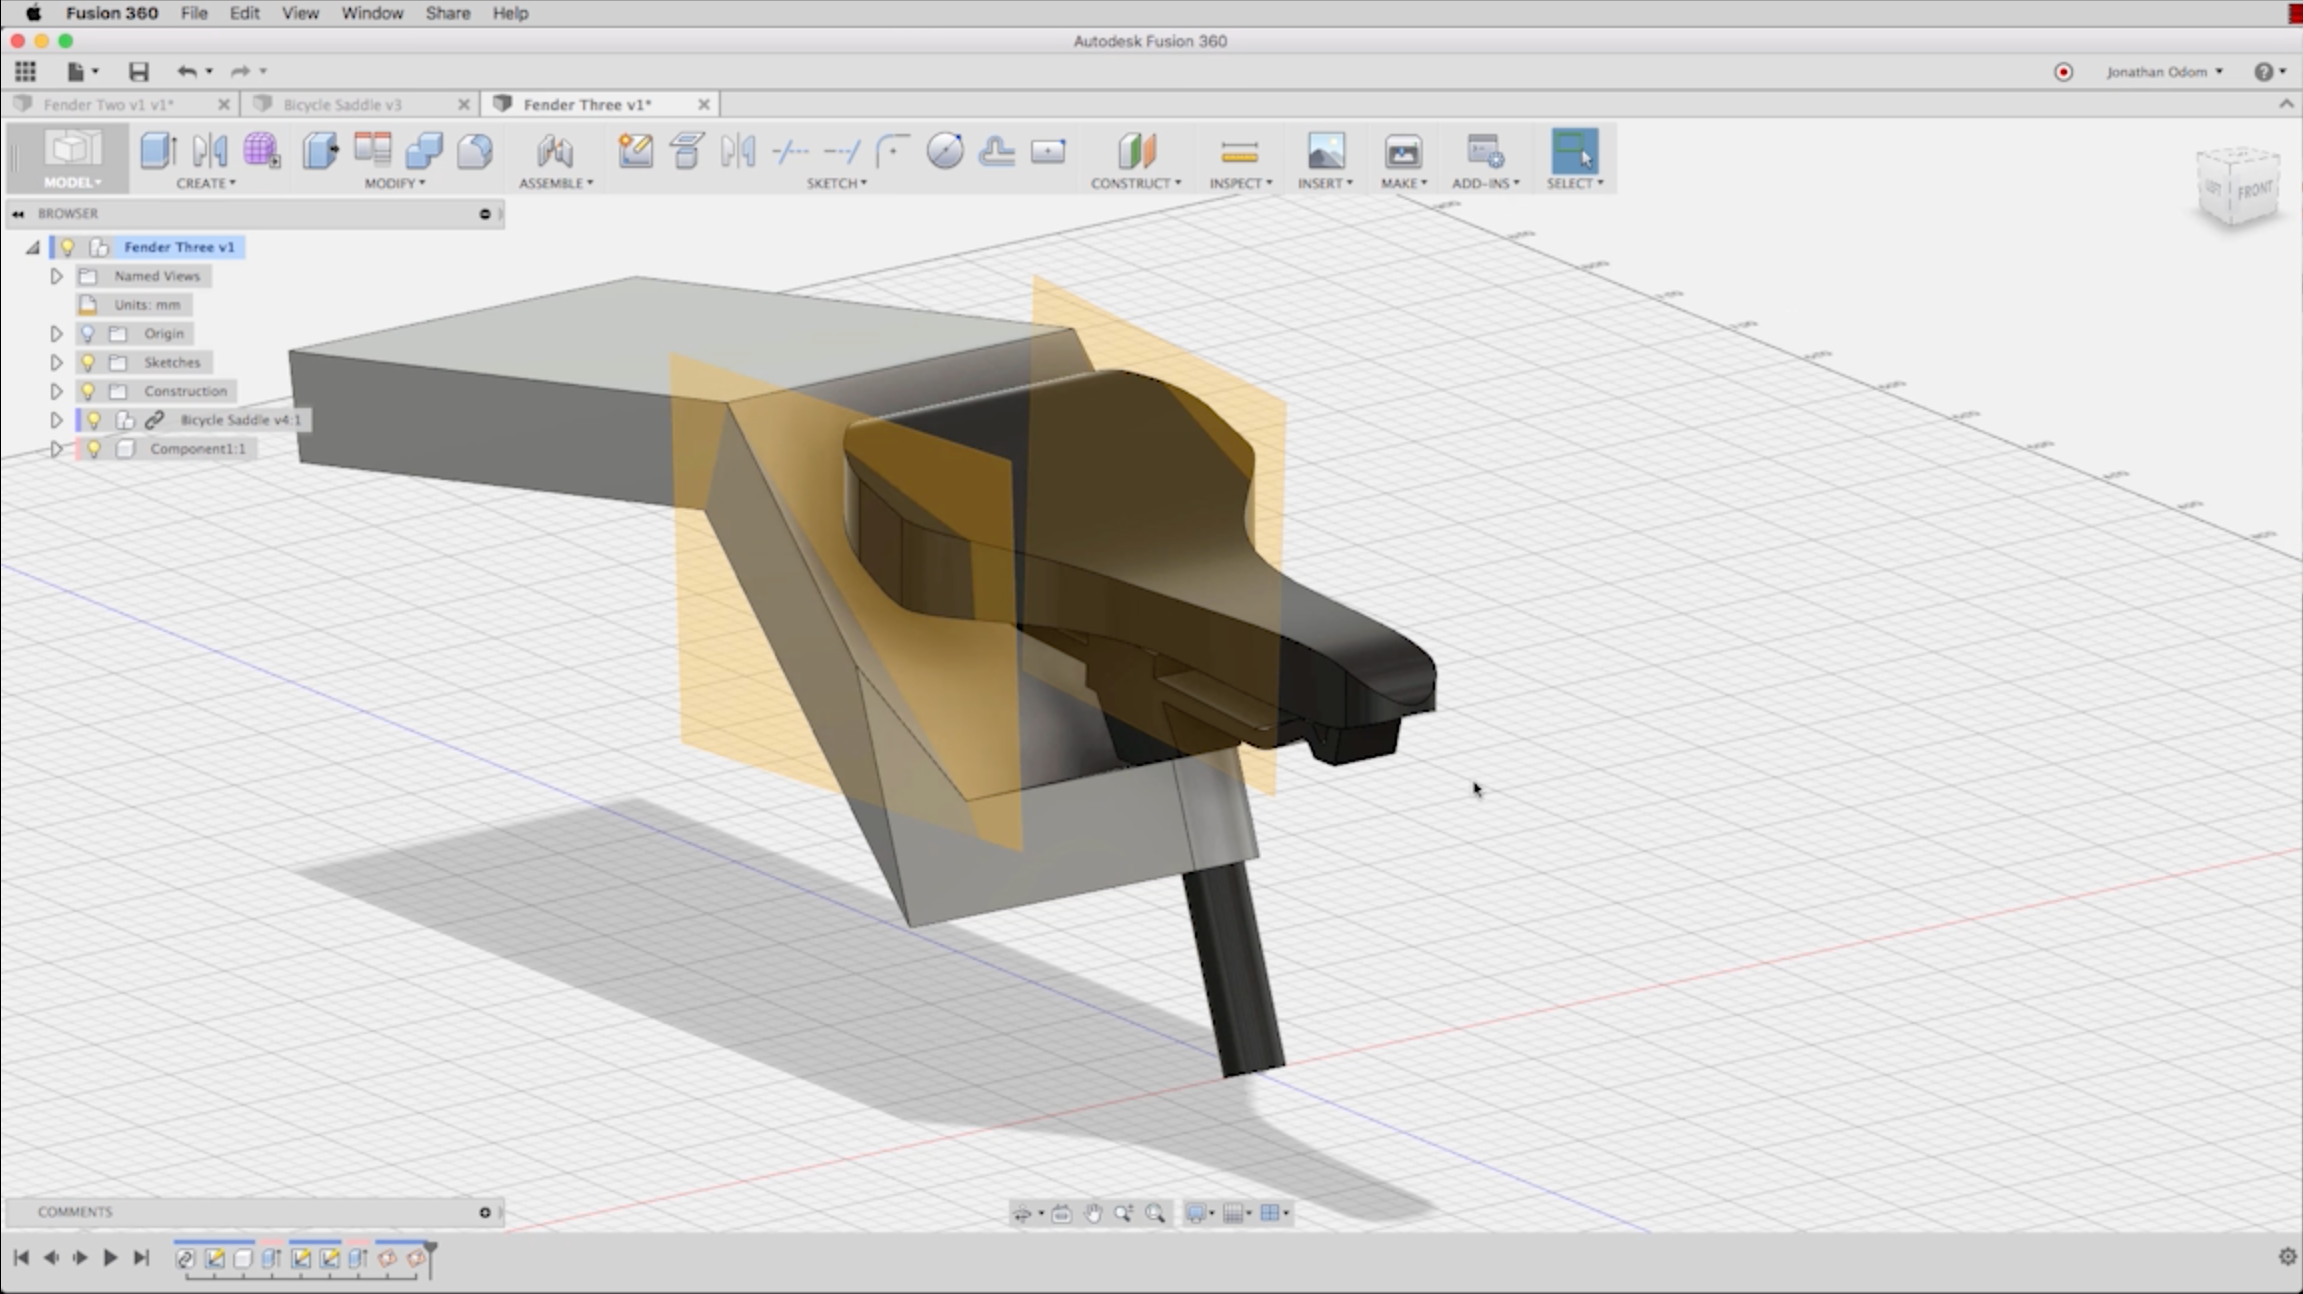The image size is (2303, 1294).
Task: Expand the Component1:1 browser node
Action: click(56, 449)
